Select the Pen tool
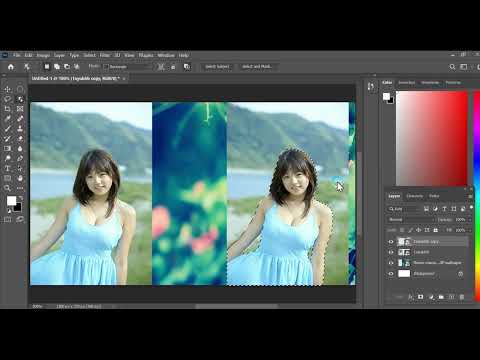 [x=20, y=158]
